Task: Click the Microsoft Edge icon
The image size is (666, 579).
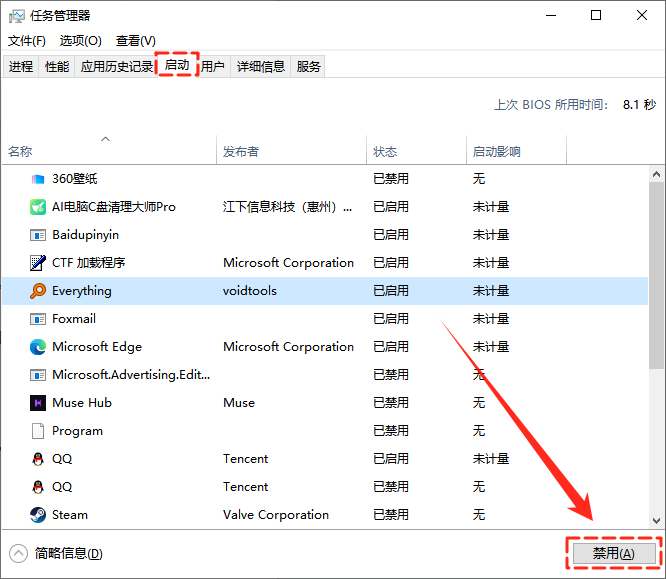Action: (x=38, y=347)
